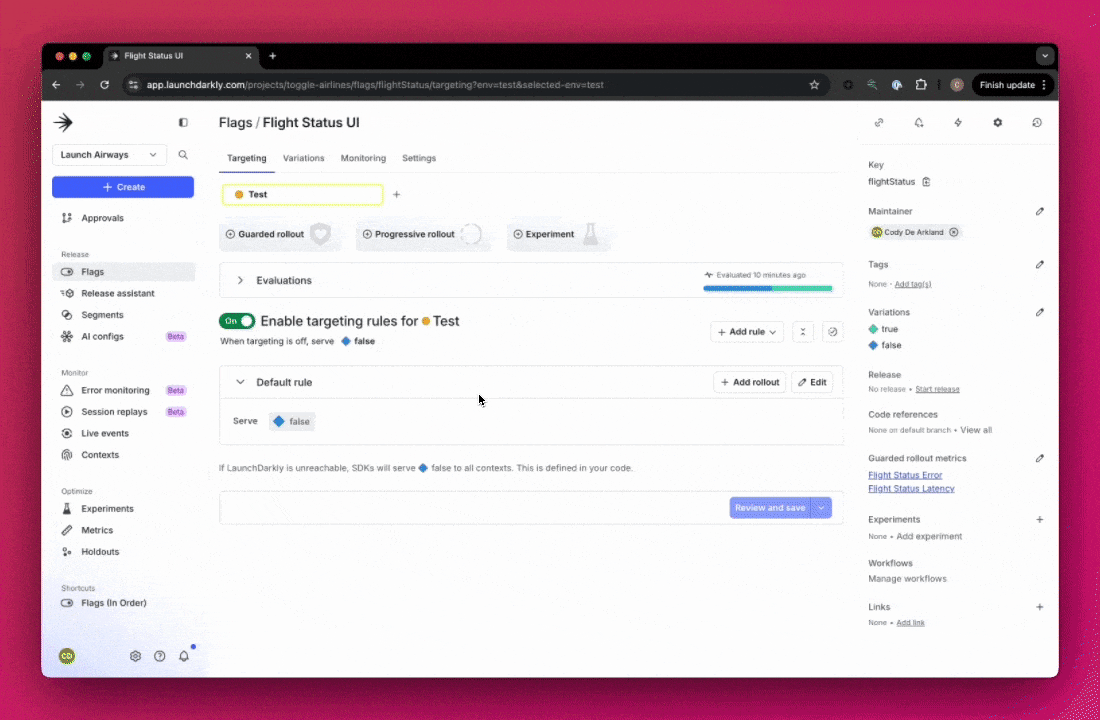Click the Start release link
1100x720 pixels.
937,389
